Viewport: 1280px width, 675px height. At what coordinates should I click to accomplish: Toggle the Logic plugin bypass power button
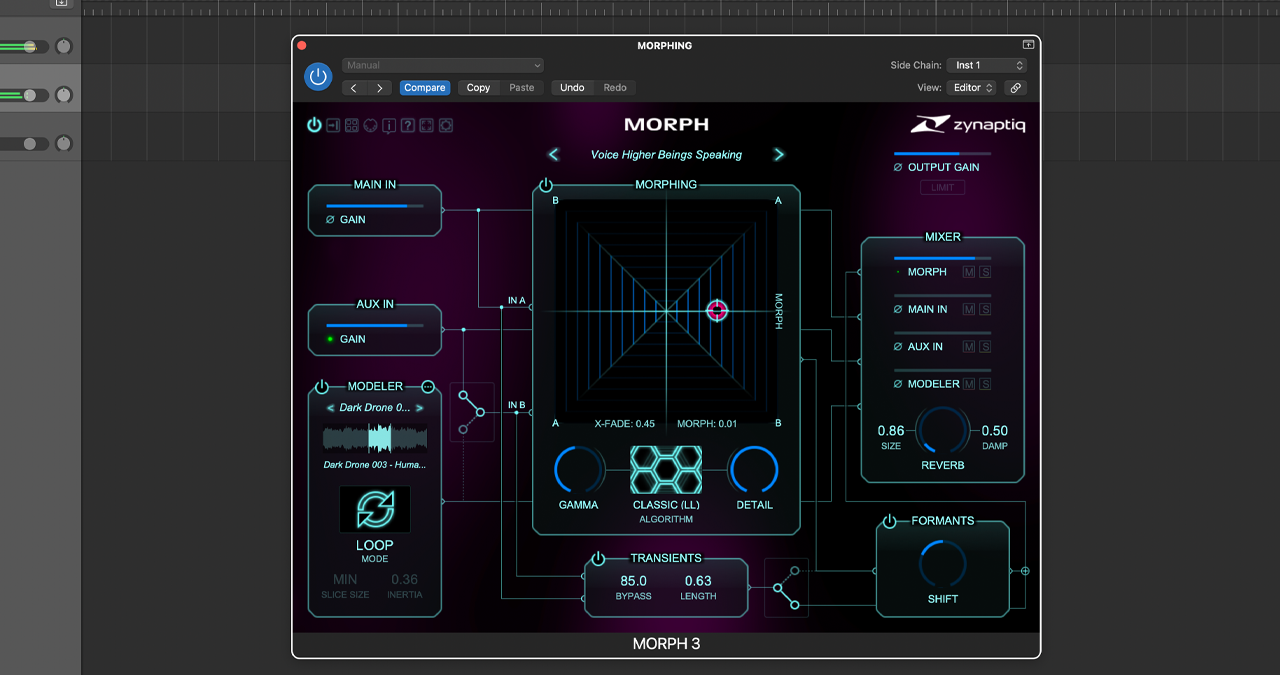(x=318, y=76)
